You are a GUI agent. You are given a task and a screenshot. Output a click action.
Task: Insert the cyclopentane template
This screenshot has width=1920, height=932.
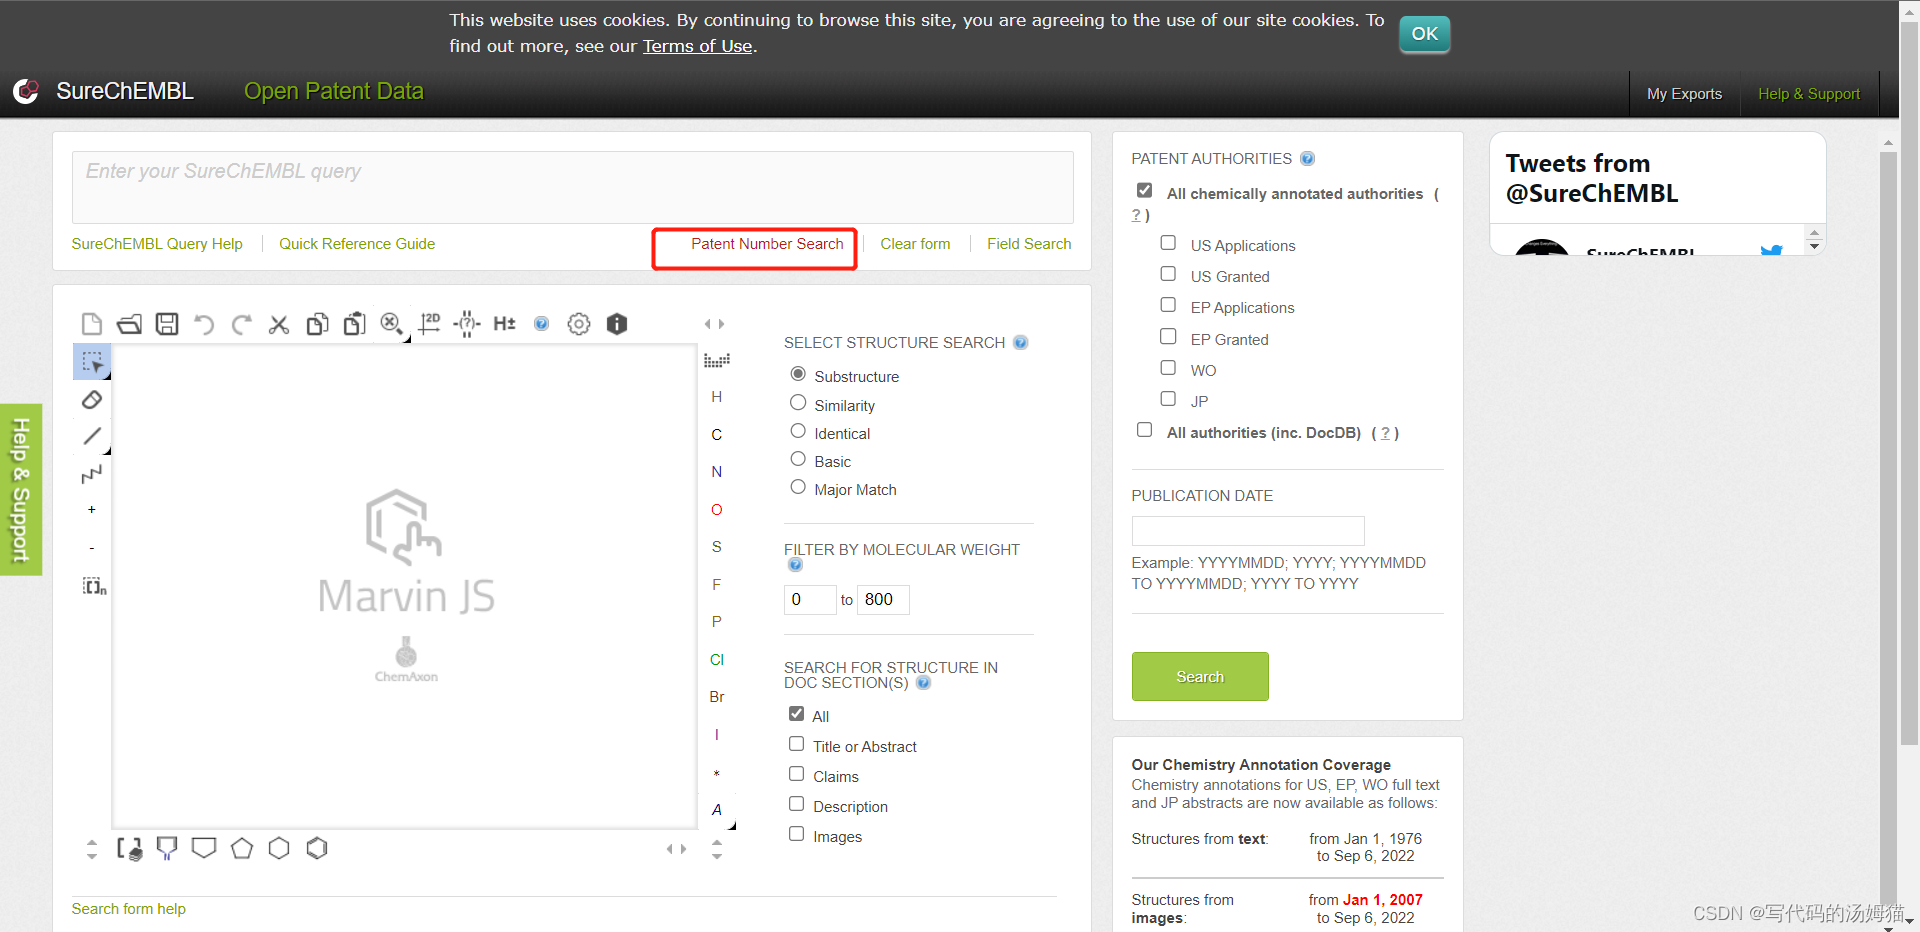[242, 849]
